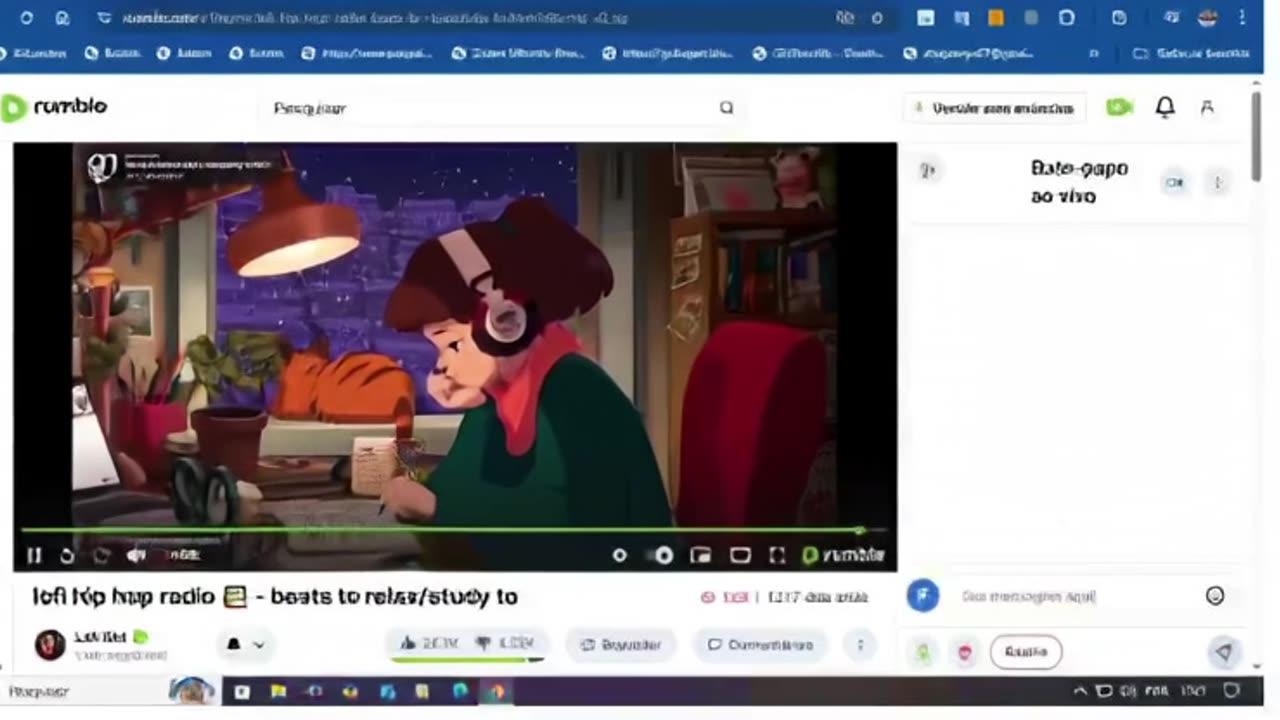
Task: Click the green camera go-live icon
Action: 1119,107
